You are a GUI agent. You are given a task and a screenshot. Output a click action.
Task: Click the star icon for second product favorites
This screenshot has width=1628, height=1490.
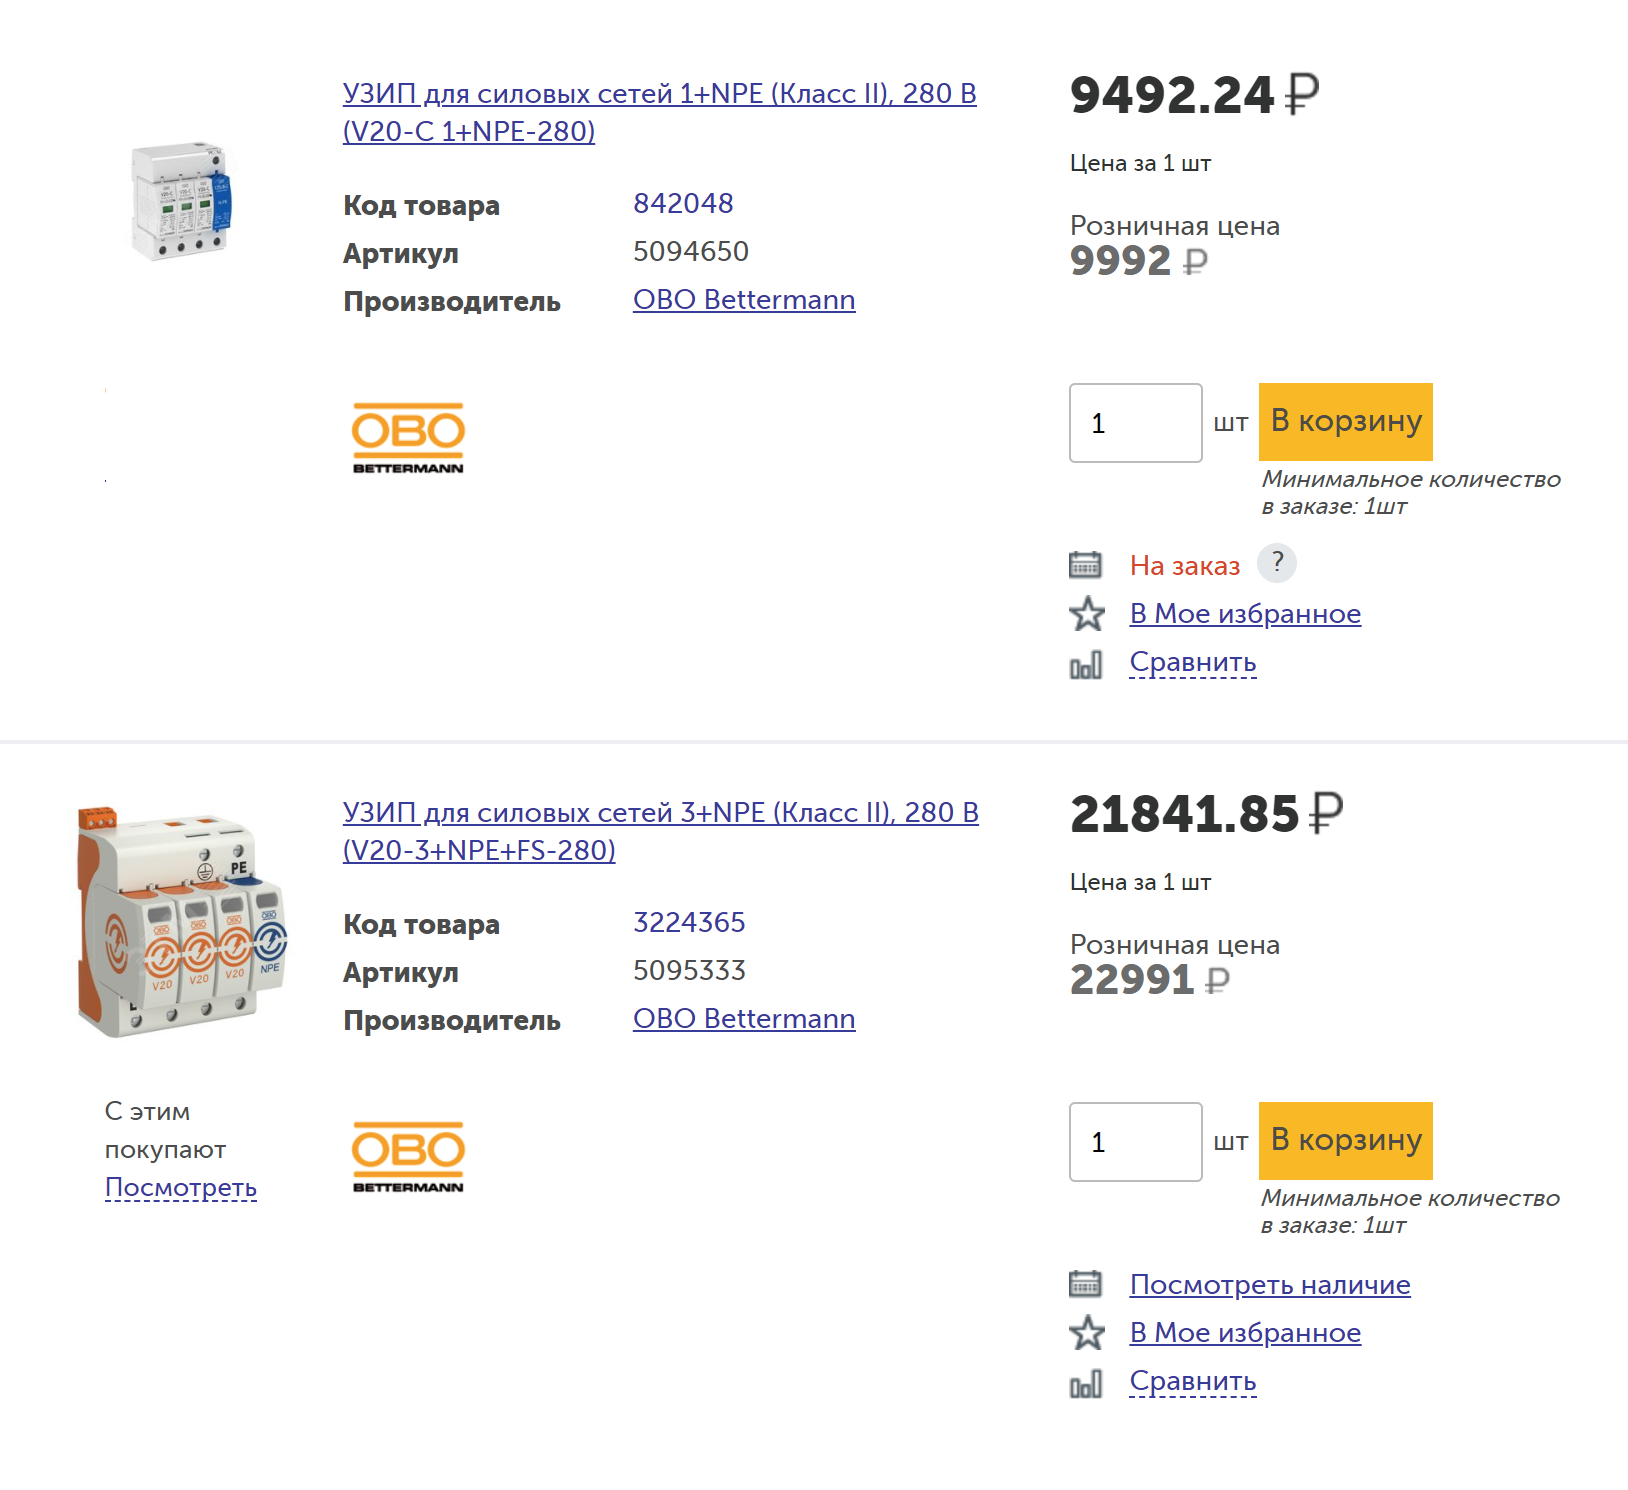[x=1087, y=1333]
